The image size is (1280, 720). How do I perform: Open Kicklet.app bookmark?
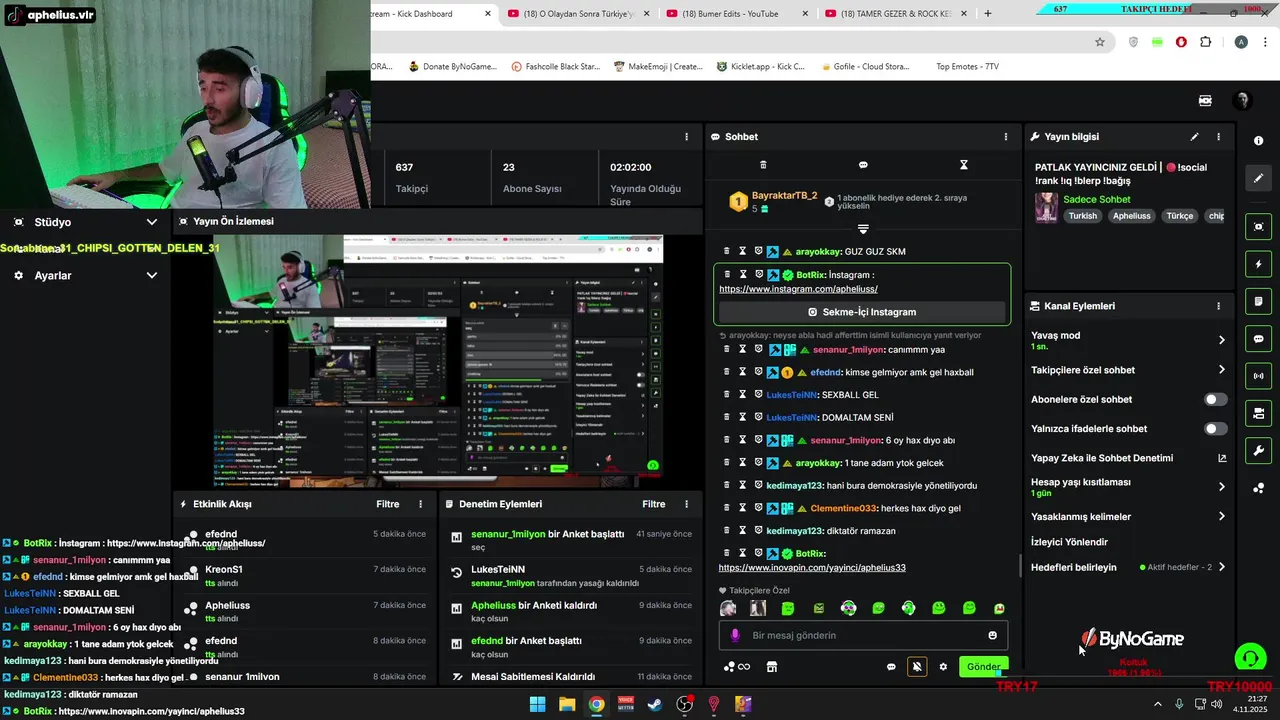pyautogui.click(x=761, y=67)
